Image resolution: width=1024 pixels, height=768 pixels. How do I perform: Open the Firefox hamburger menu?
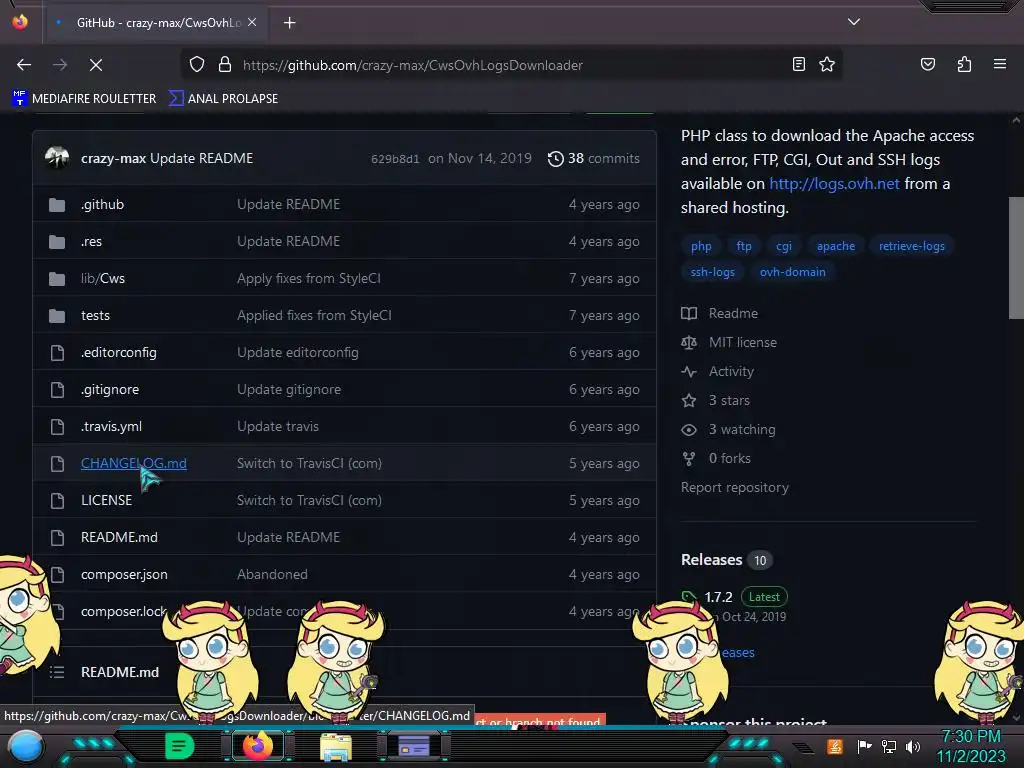(999, 64)
